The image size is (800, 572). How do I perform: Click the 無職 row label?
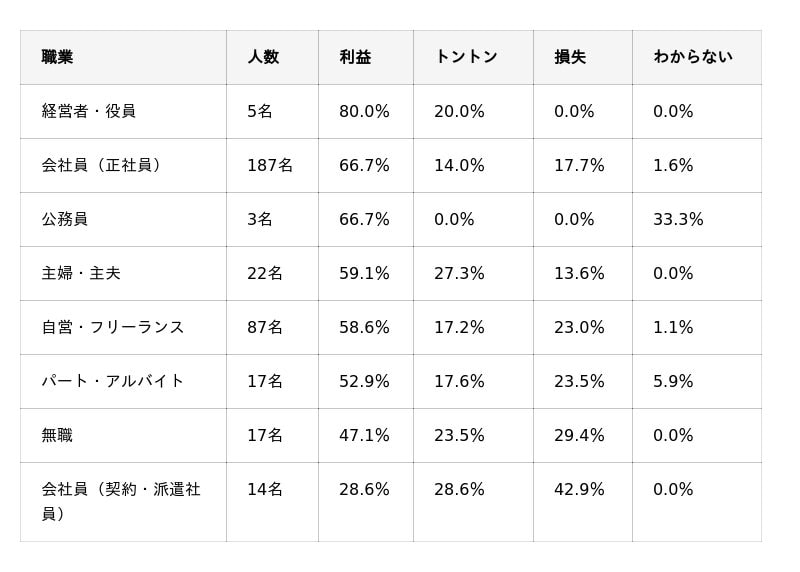point(57,435)
